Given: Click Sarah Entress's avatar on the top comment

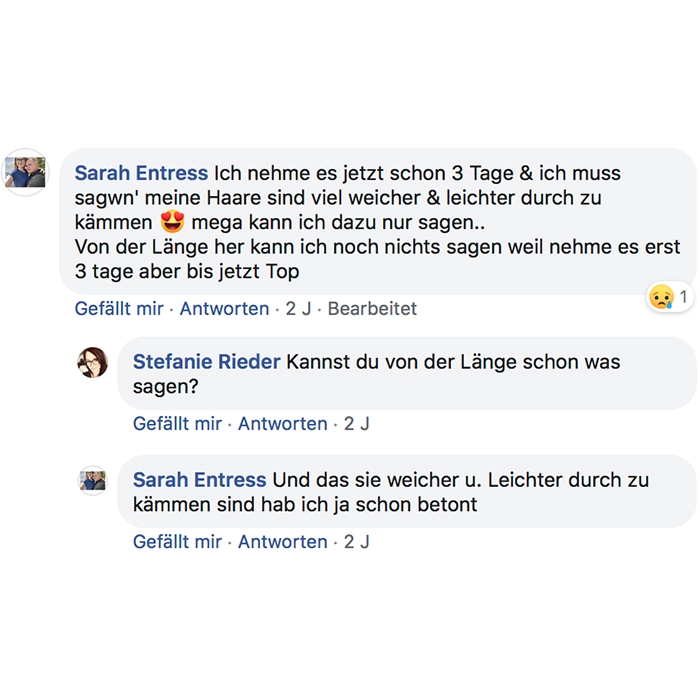Looking at the screenshot, I should pos(25,172).
